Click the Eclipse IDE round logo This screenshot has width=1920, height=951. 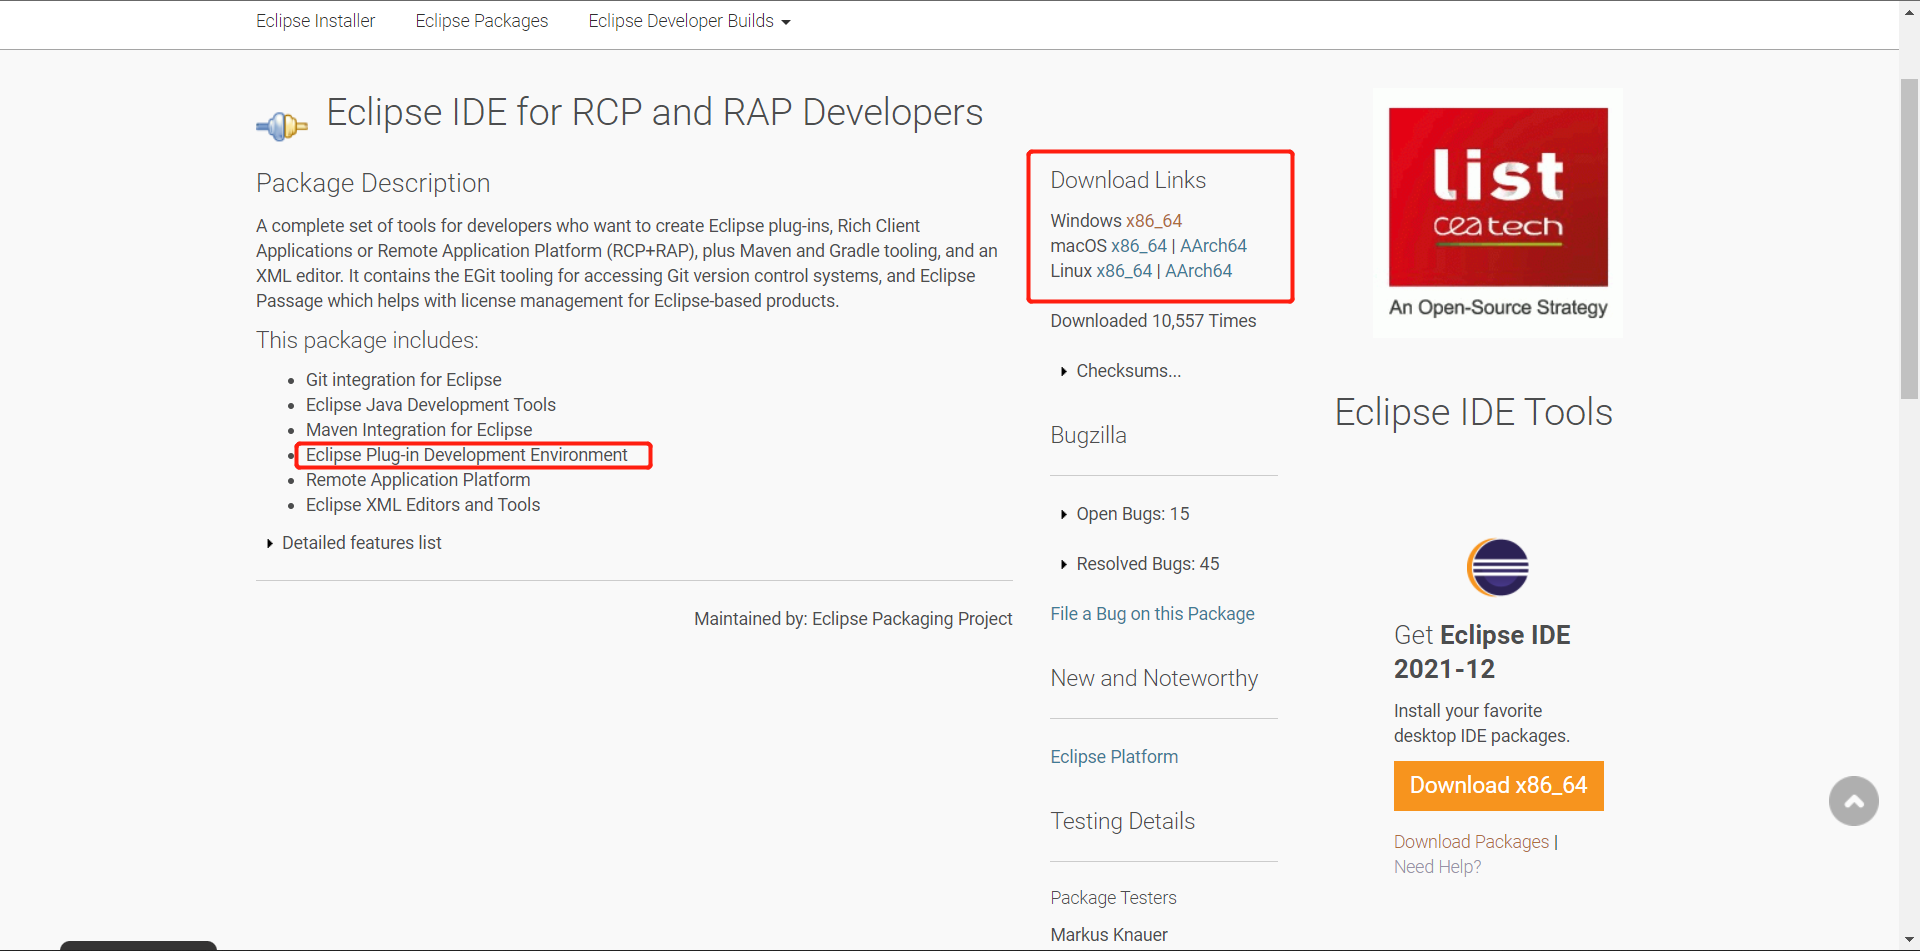pos(1497,567)
